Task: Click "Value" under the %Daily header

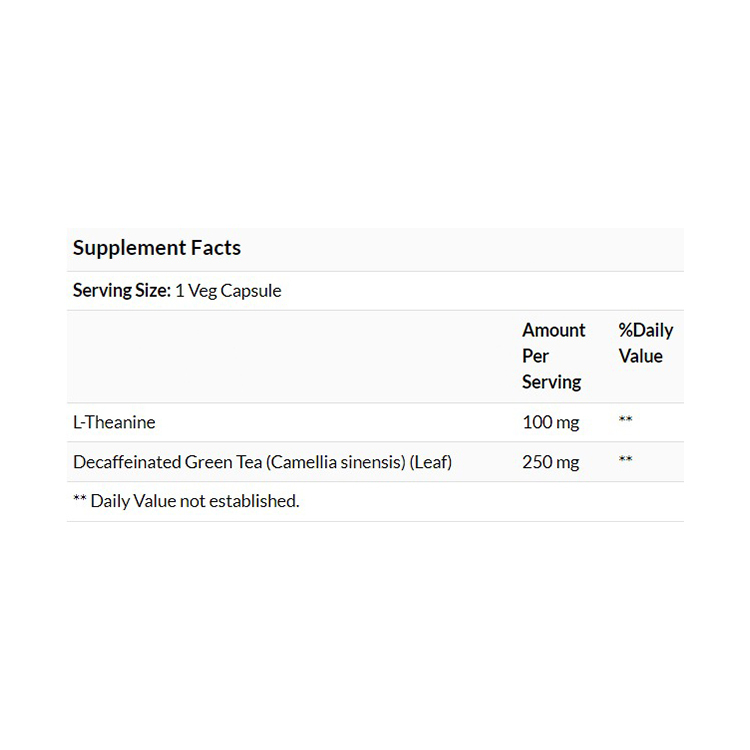Action: point(640,356)
